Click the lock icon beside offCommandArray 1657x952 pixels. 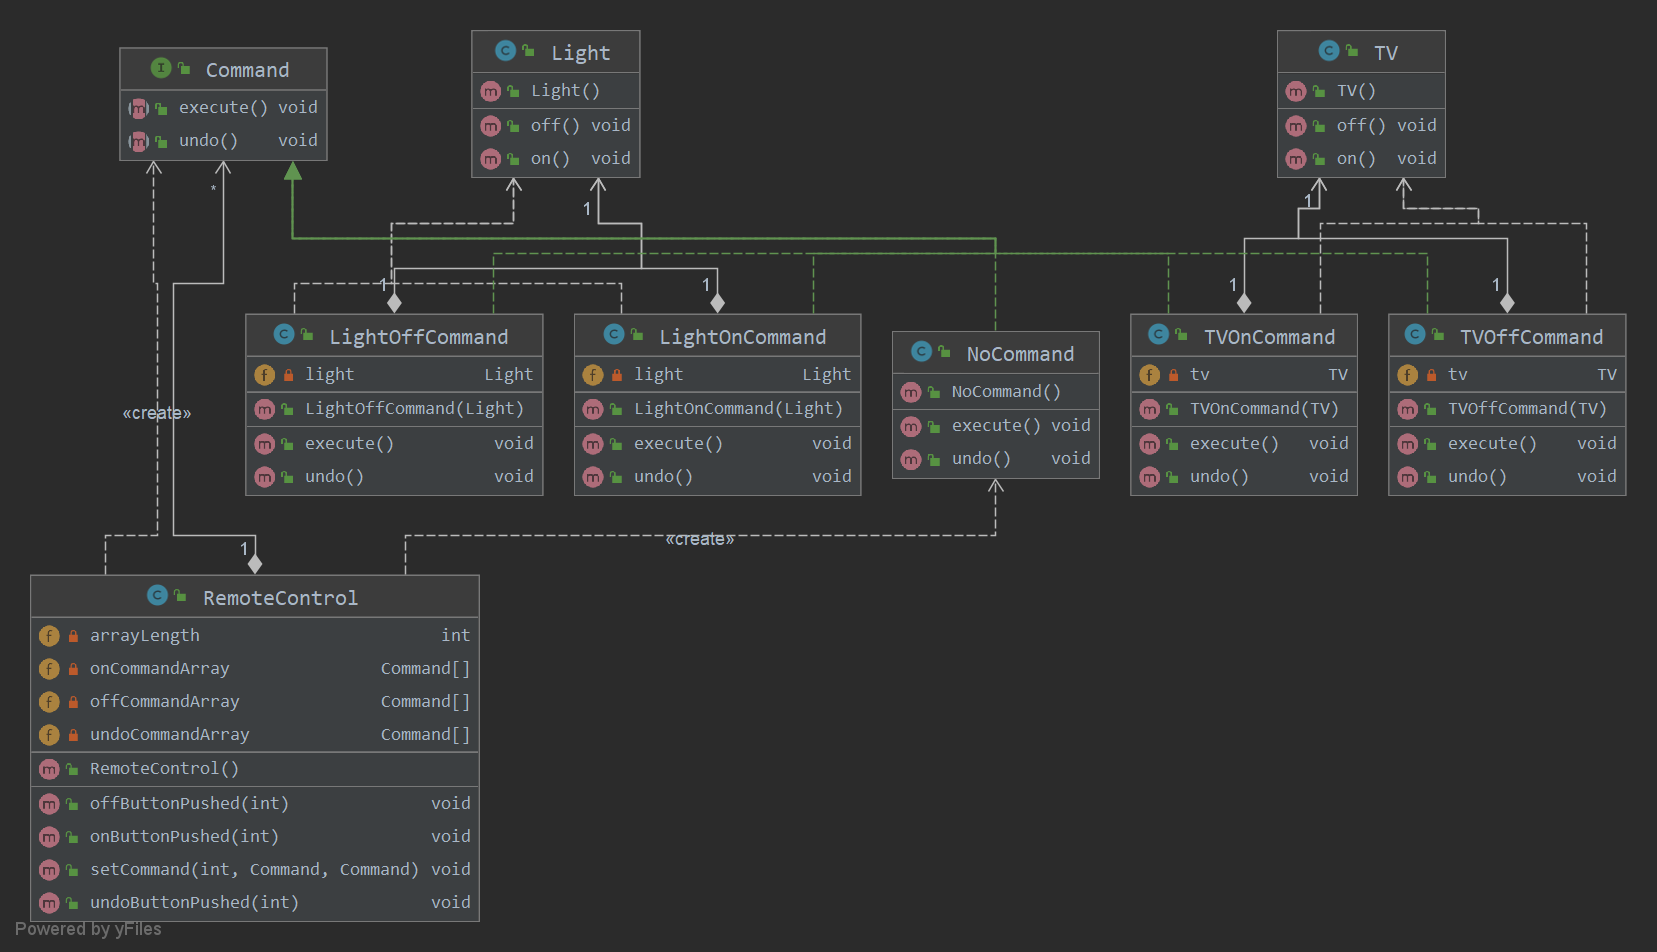click(73, 702)
